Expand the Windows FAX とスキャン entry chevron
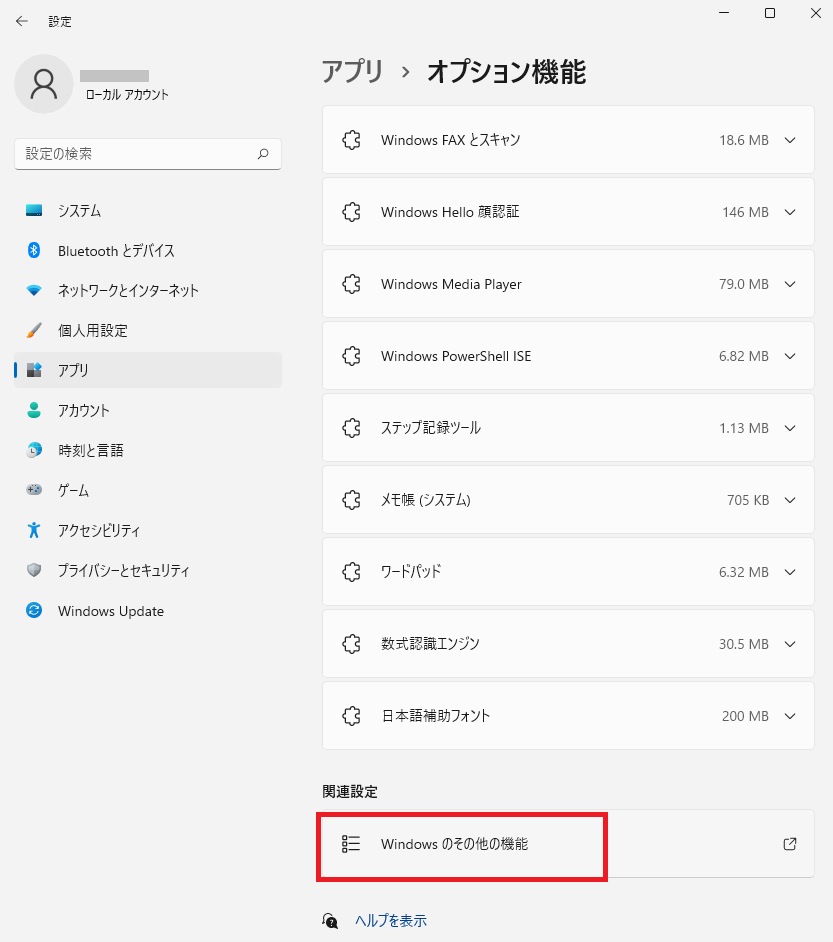Image resolution: width=833 pixels, height=942 pixels. tap(790, 140)
